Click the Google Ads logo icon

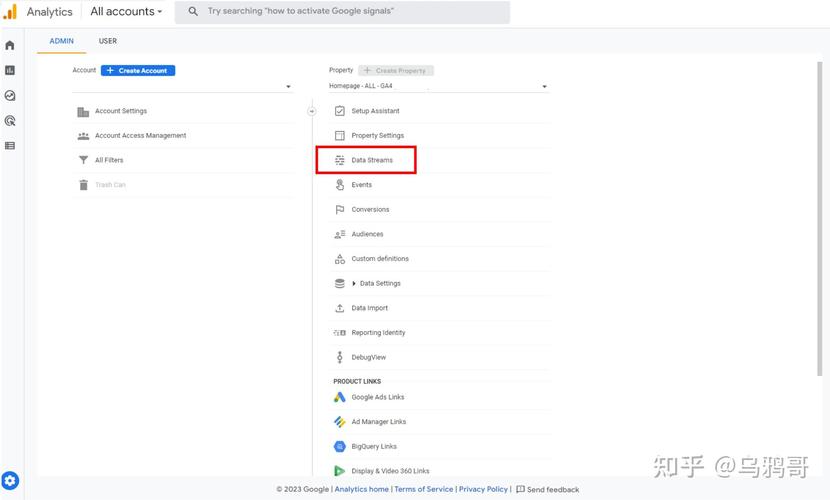coord(340,397)
